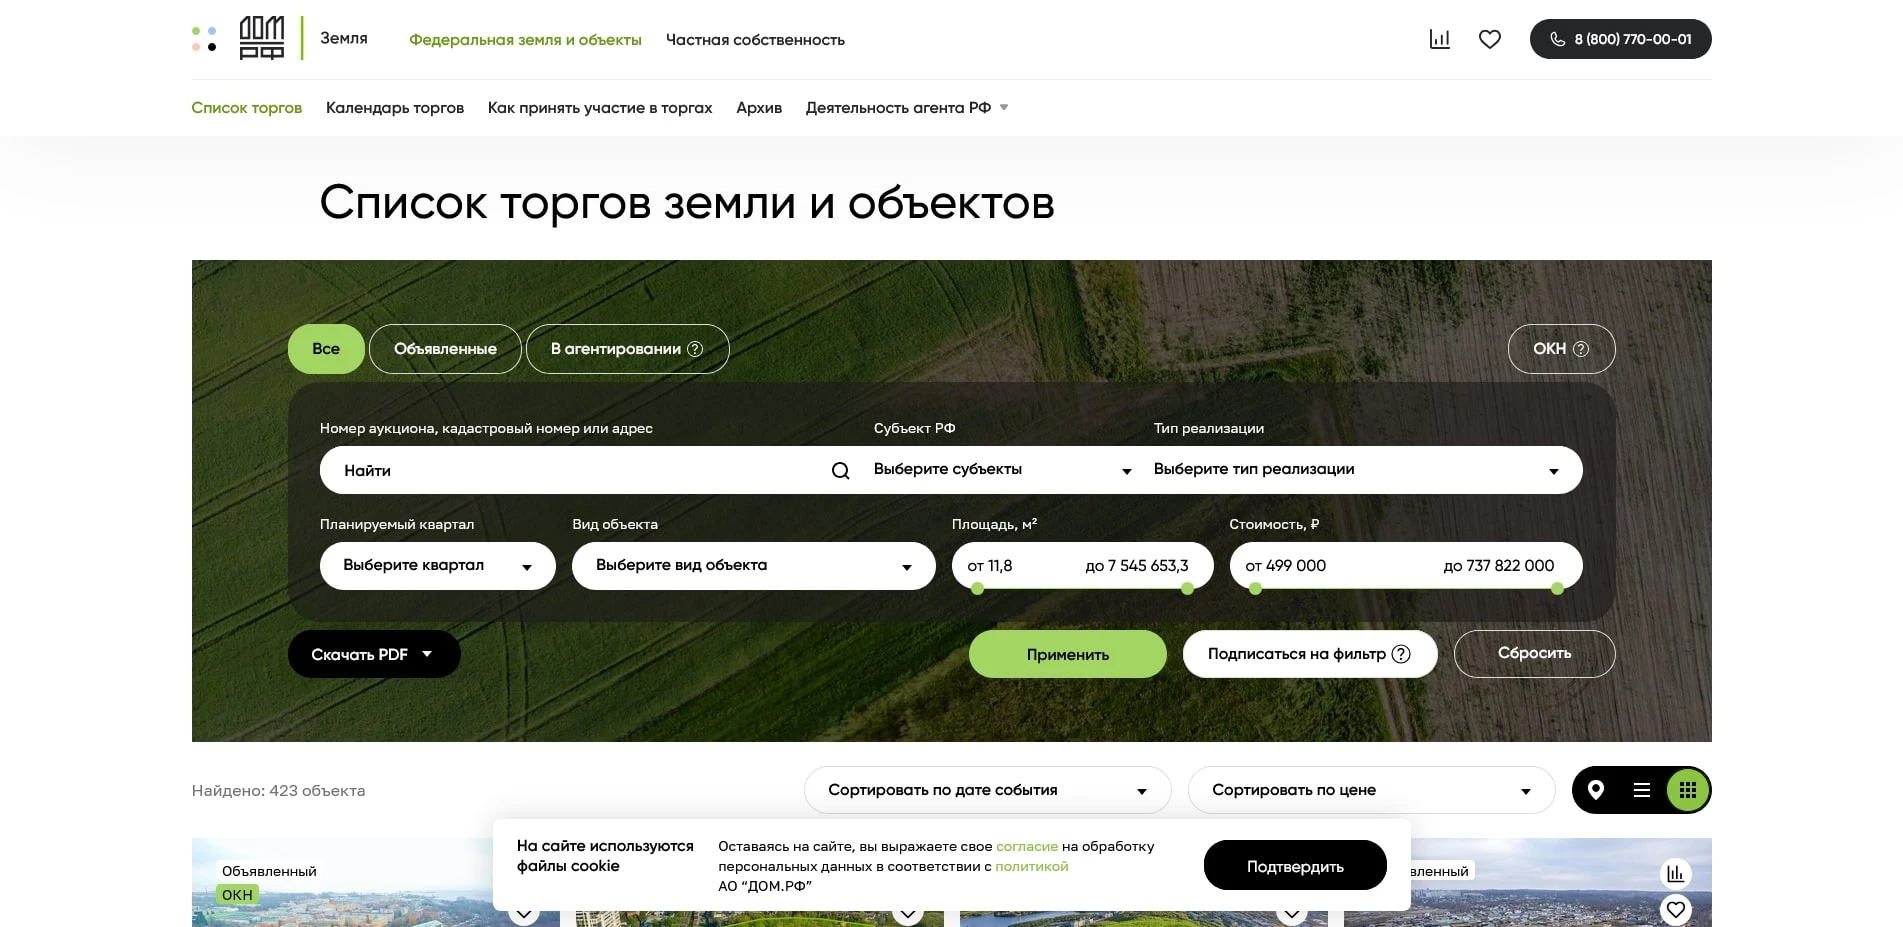
Task: Open the statistics chart icon in header
Action: pyautogui.click(x=1439, y=39)
